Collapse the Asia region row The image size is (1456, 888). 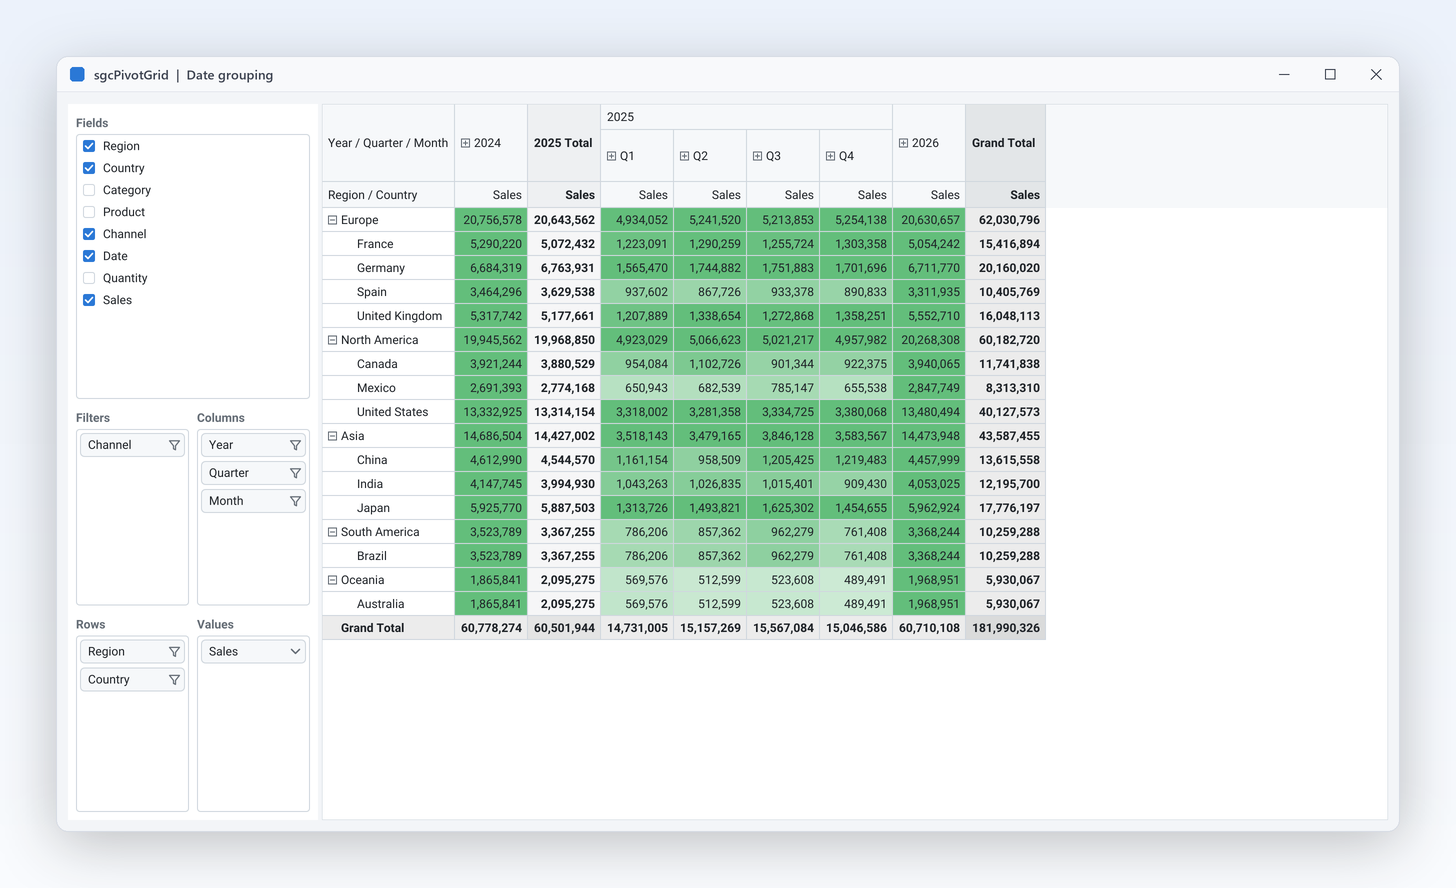click(332, 436)
